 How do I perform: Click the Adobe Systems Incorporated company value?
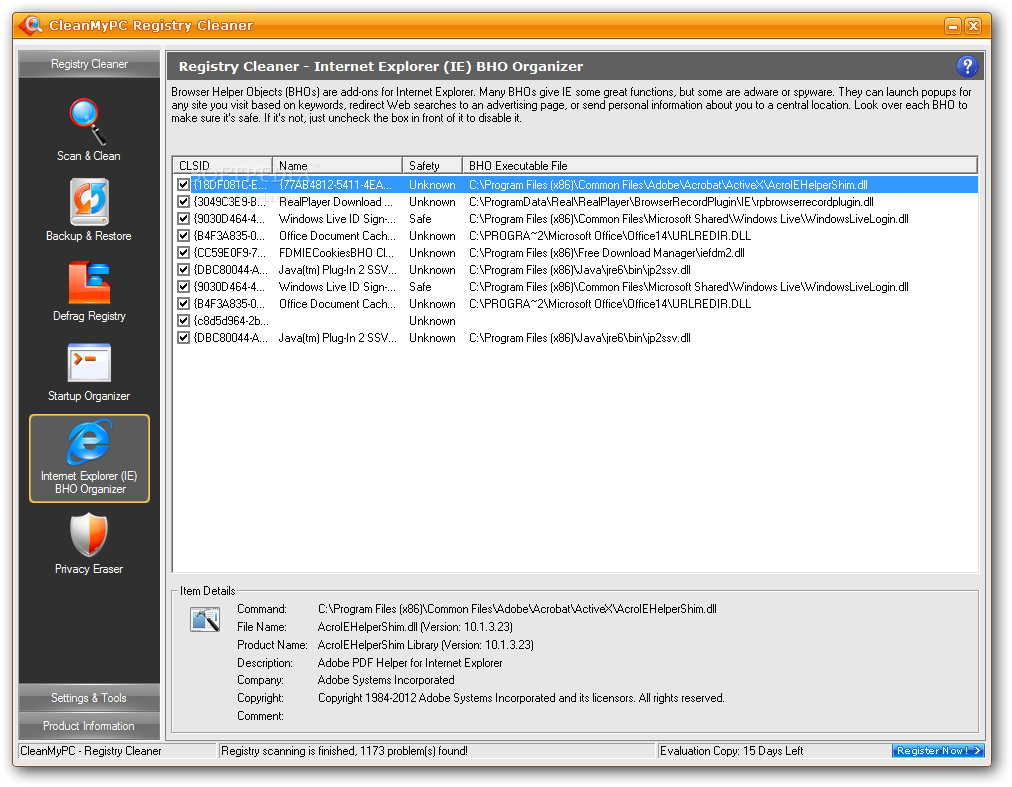[x=386, y=680]
